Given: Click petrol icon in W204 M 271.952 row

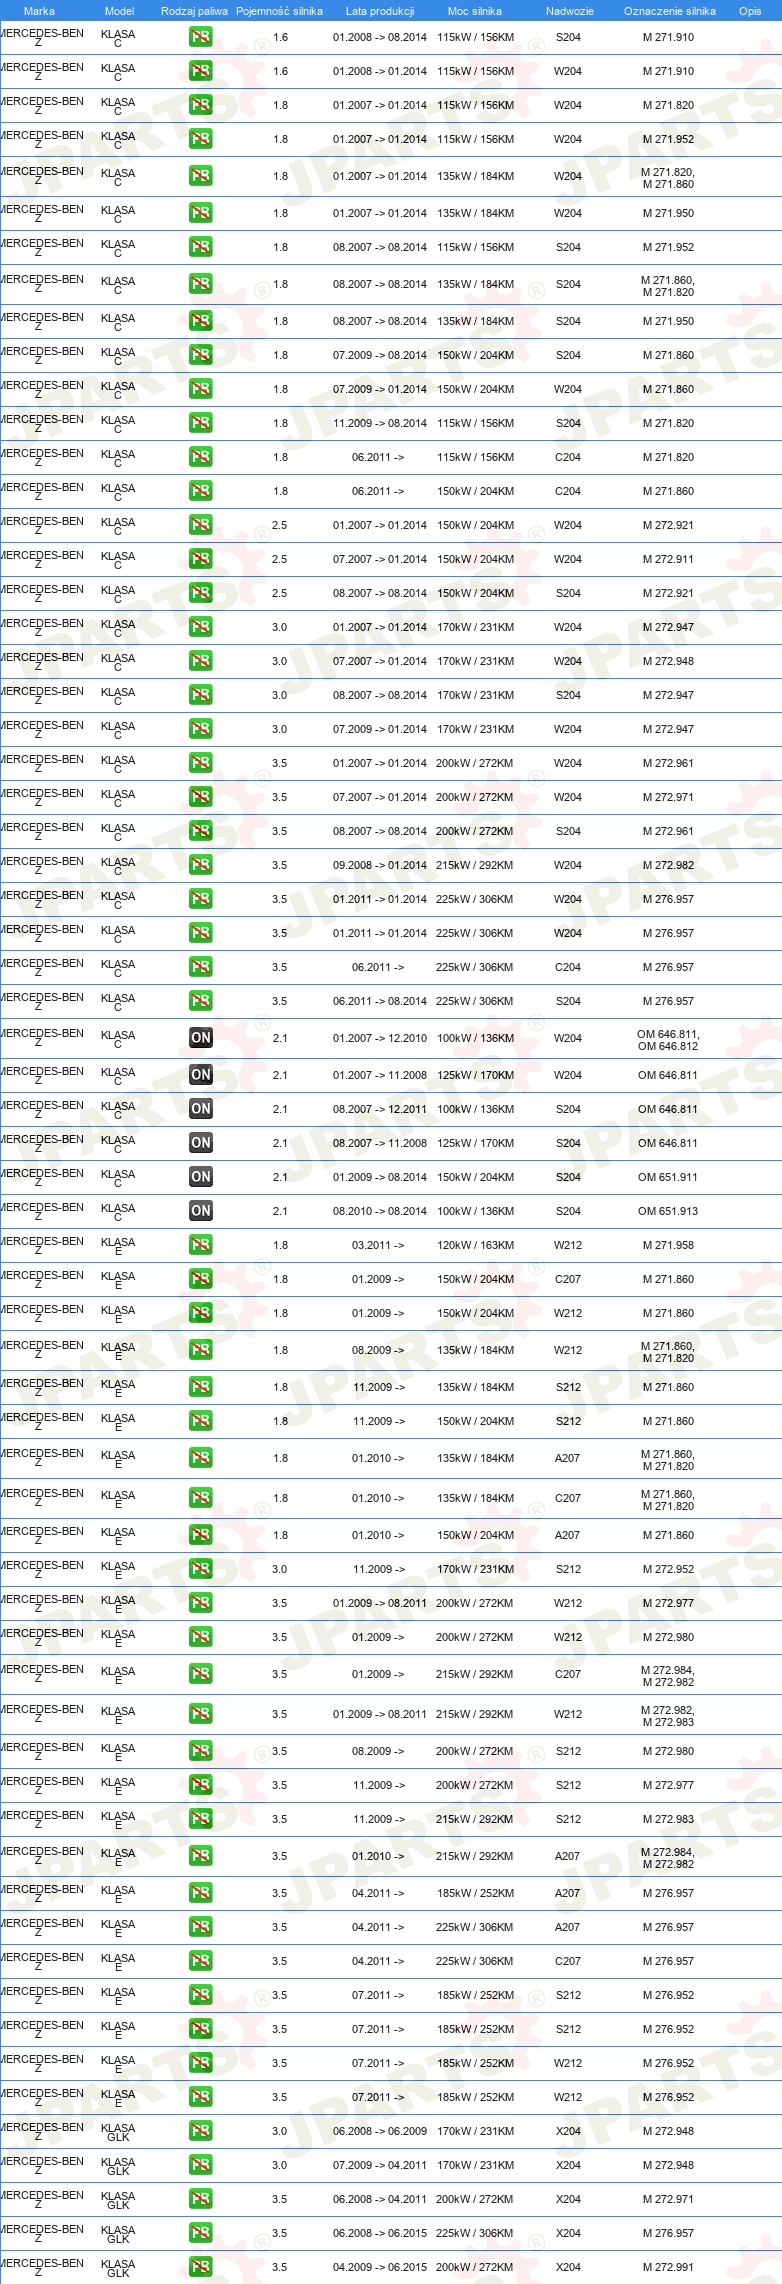Looking at the screenshot, I should [200, 140].
